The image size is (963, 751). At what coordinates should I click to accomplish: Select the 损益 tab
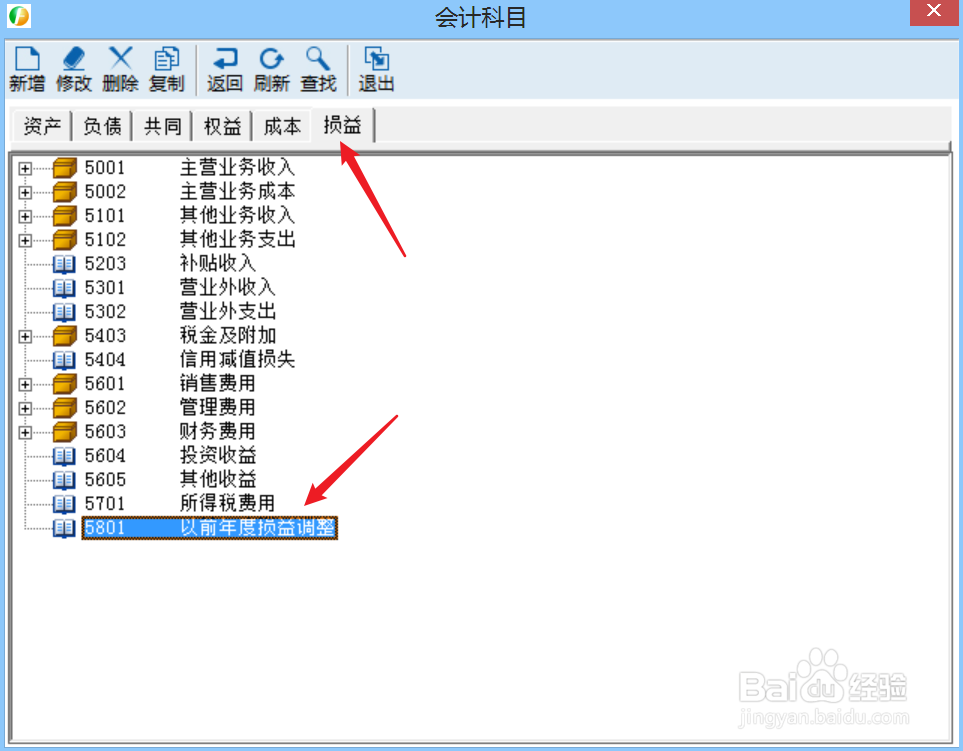click(x=343, y=125)
